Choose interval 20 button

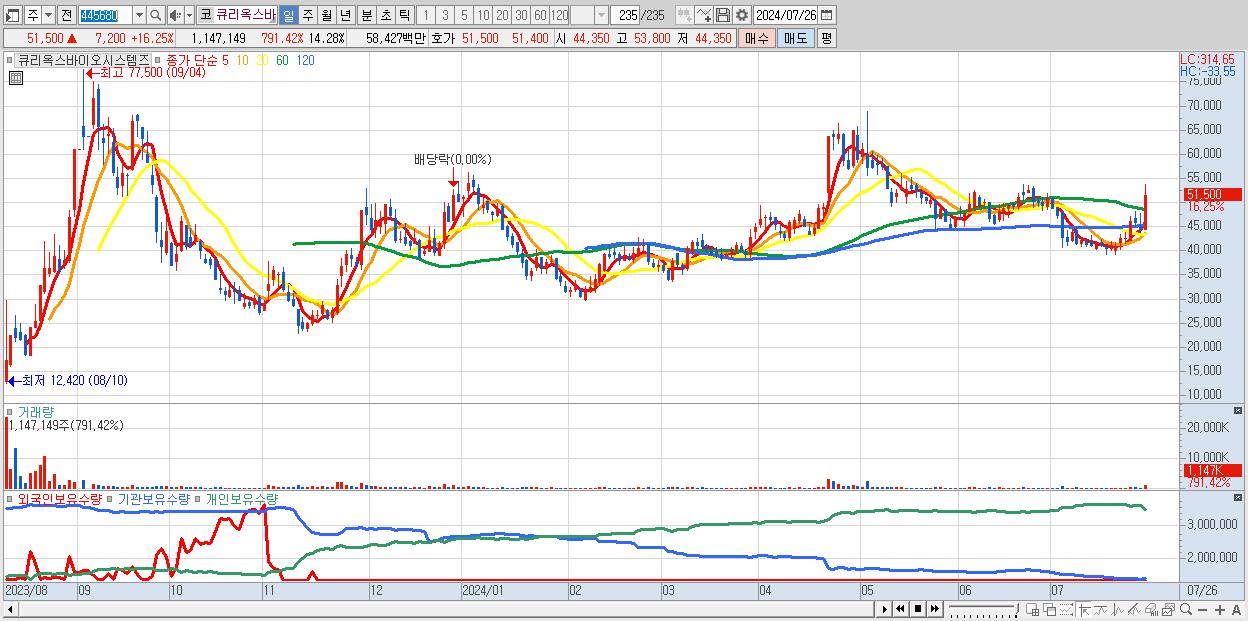[502, 15]
